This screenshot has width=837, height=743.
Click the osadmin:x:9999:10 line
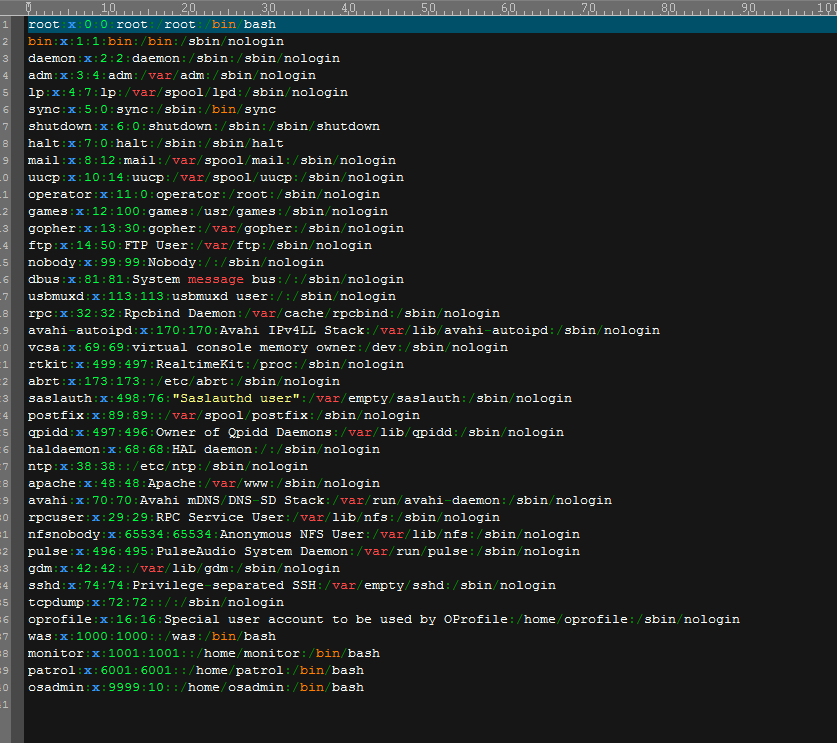pos(196,688)
